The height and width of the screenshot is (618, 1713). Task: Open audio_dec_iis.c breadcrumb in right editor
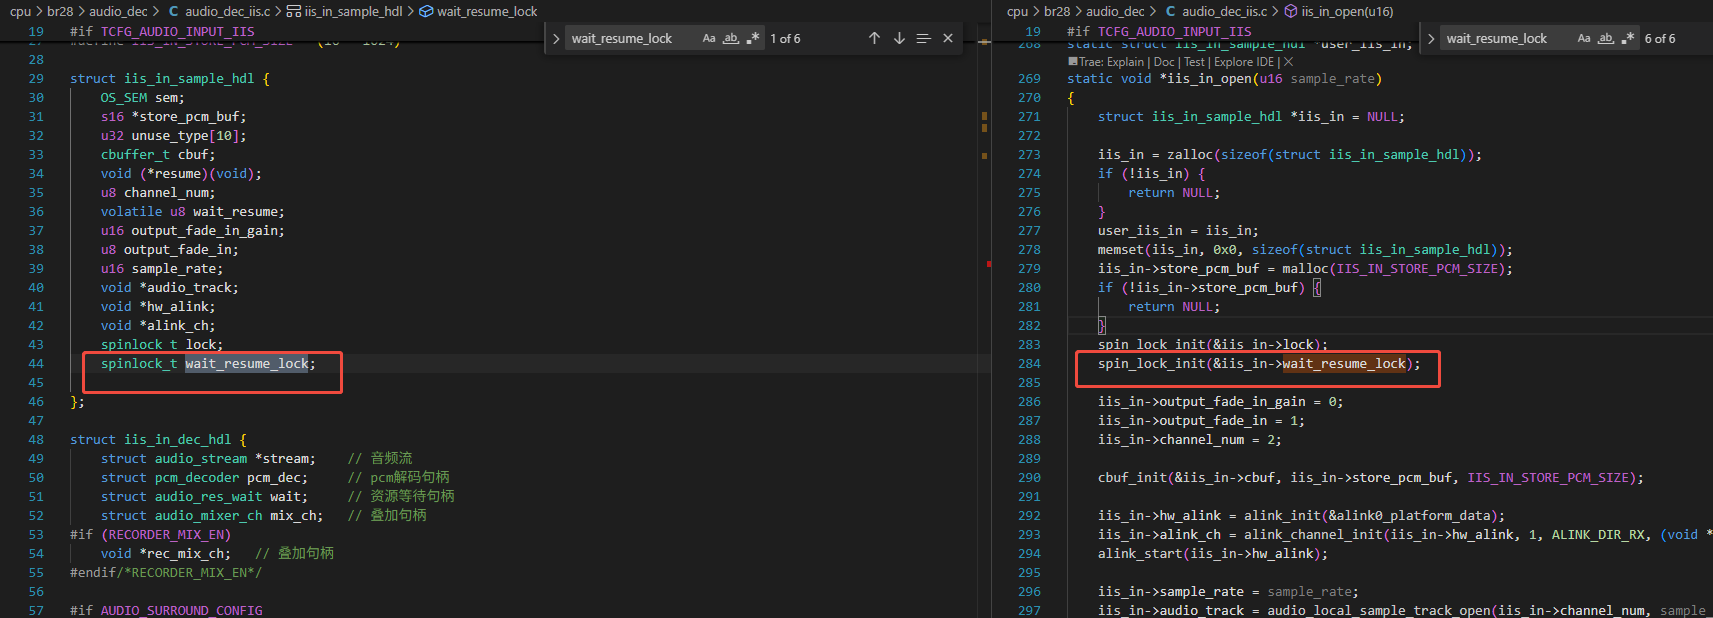1216,11
